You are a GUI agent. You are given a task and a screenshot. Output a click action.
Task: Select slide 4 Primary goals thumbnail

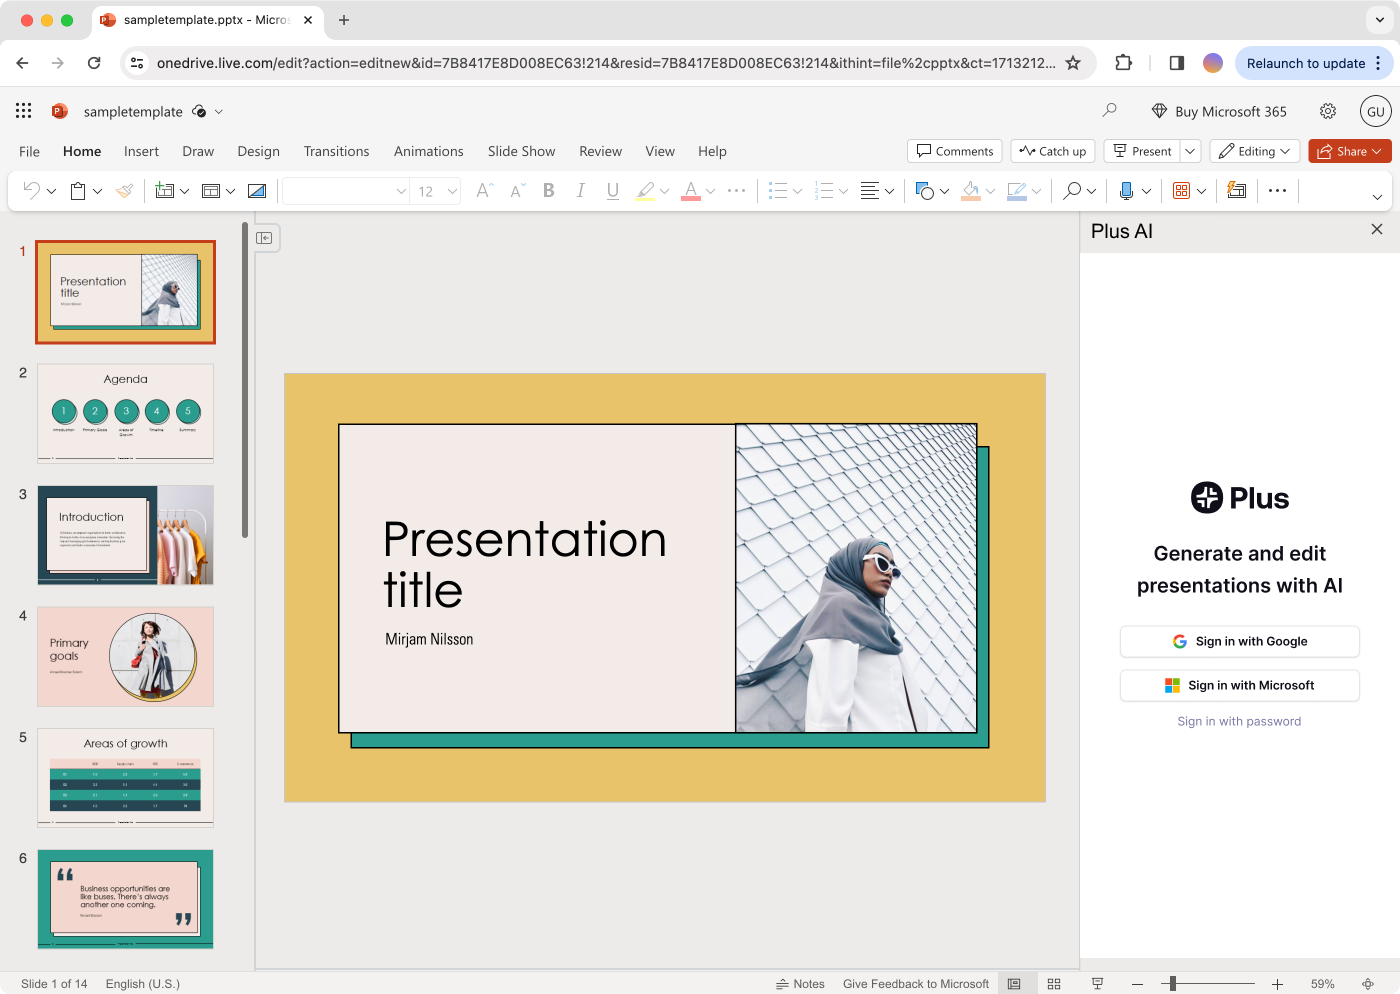(x=125, y=657)
